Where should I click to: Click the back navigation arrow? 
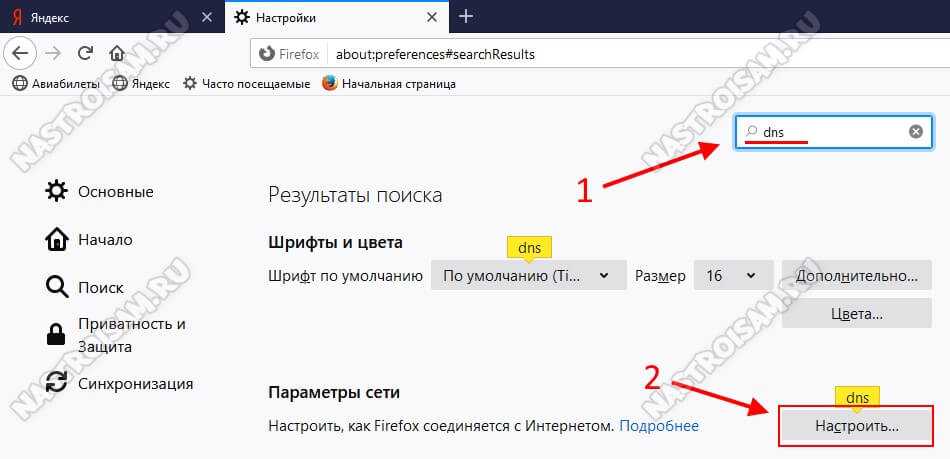22,53
